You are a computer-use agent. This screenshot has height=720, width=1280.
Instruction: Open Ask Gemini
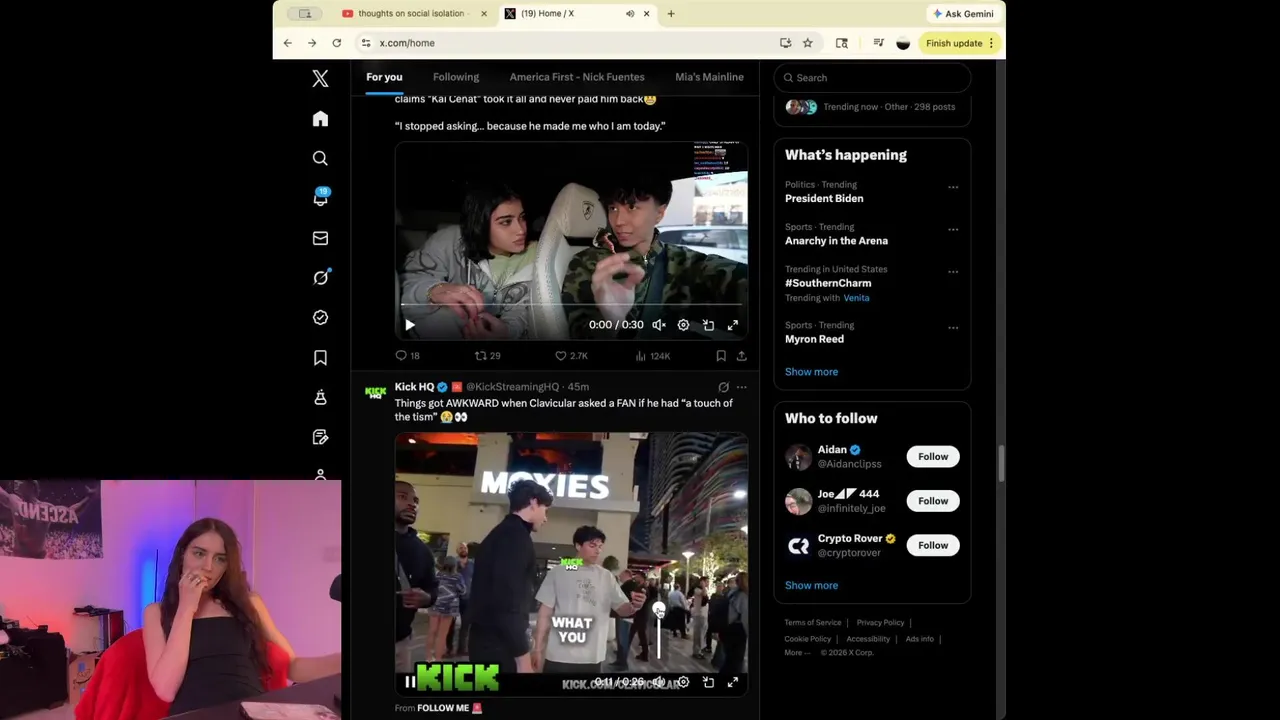(x=963, y=14)
